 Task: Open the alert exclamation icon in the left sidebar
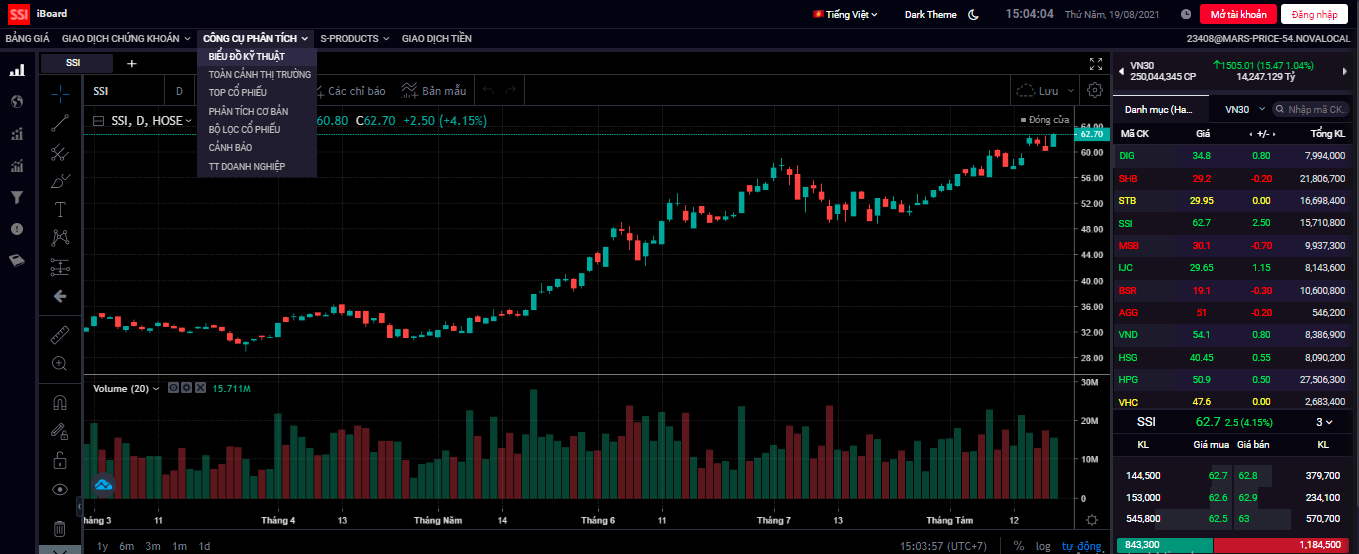coord(17,229)
